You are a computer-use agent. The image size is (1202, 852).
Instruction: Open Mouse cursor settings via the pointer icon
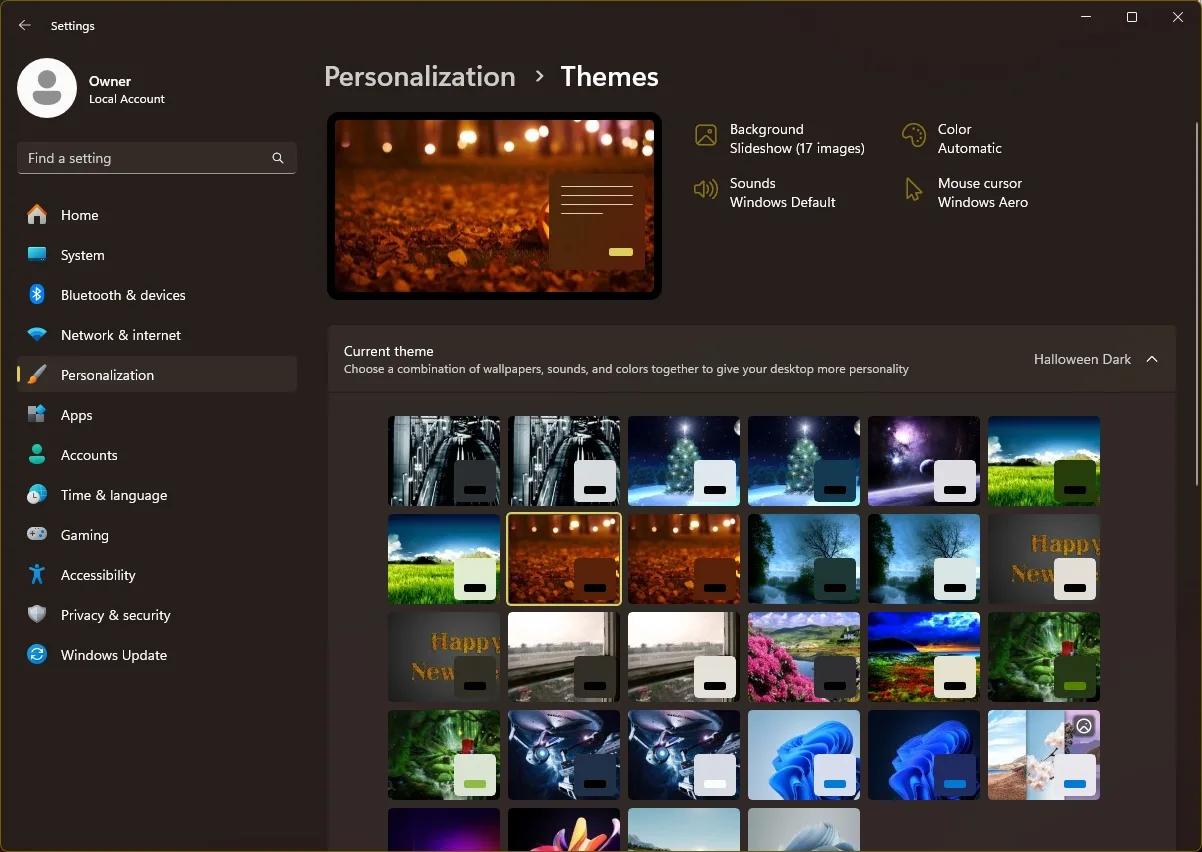[x=914, y=190]
